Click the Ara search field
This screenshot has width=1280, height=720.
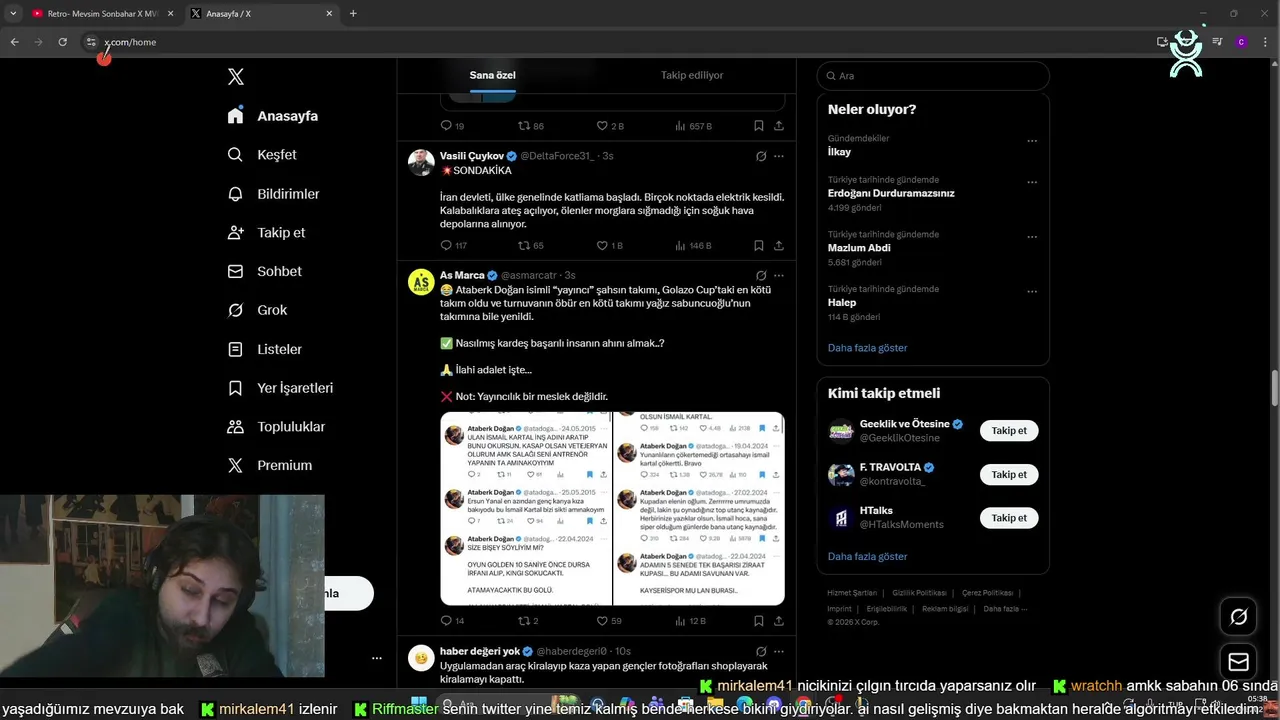[x=933, y=76]
